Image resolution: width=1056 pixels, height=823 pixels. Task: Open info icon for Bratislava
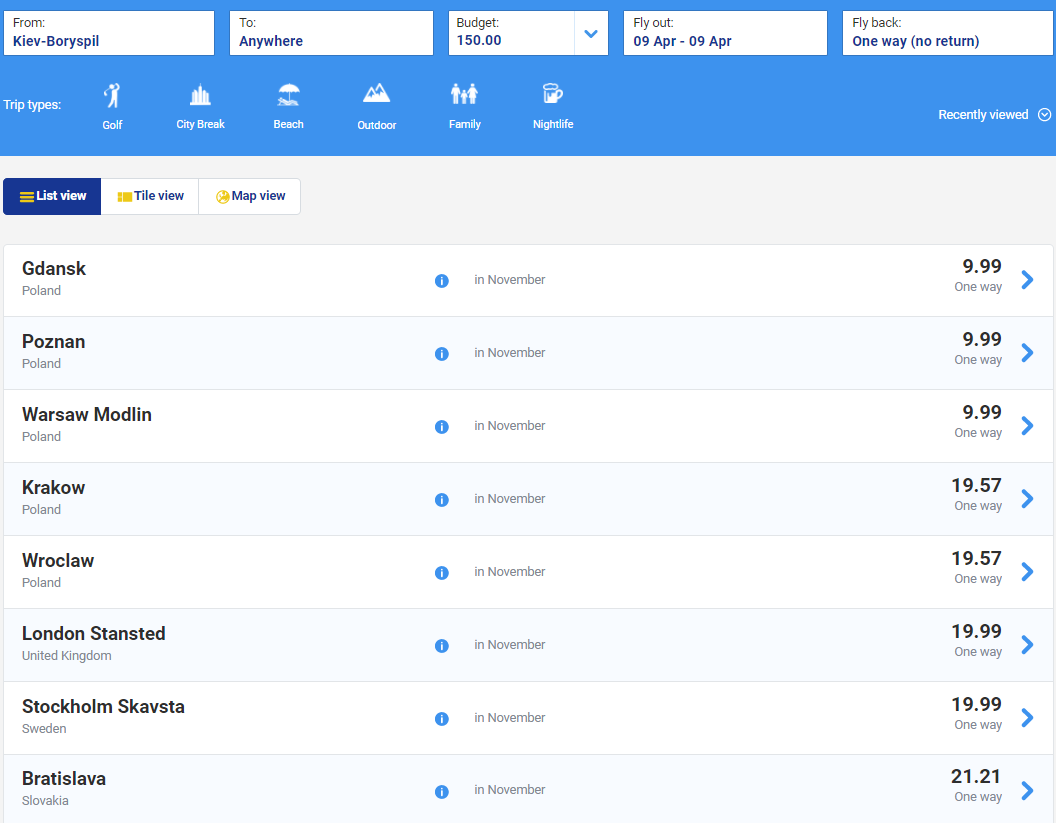(441, 792)
